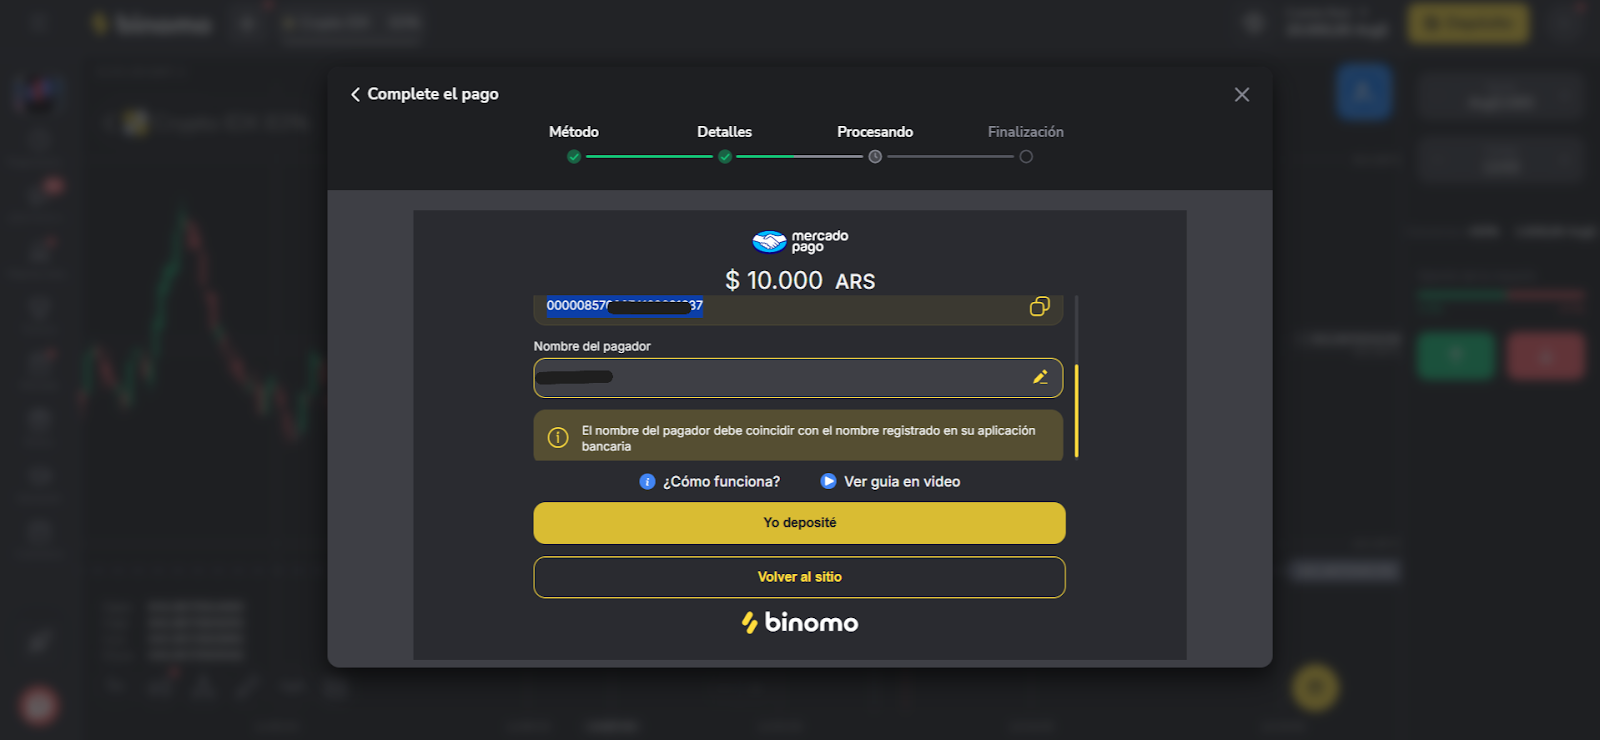Click the Yo deposité button
1600x740 pixels.
click(799, 523)
